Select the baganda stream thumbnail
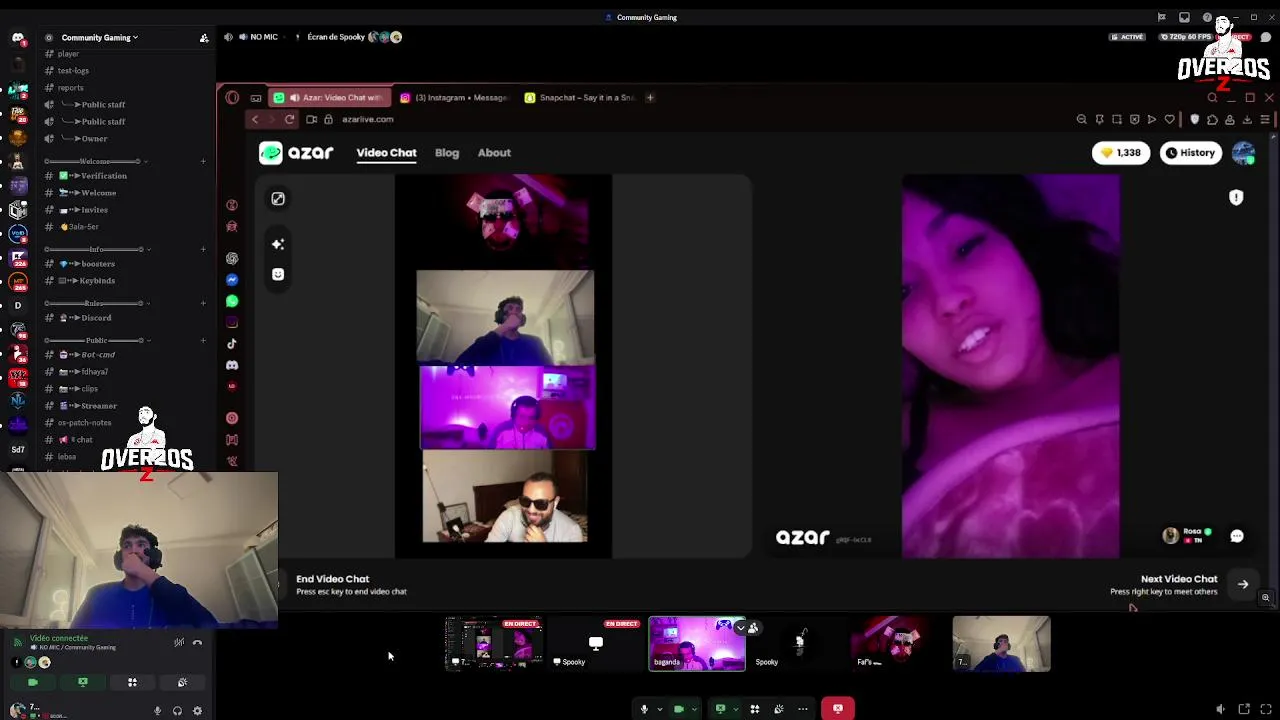1280x720 pixels. coord(697,643)
